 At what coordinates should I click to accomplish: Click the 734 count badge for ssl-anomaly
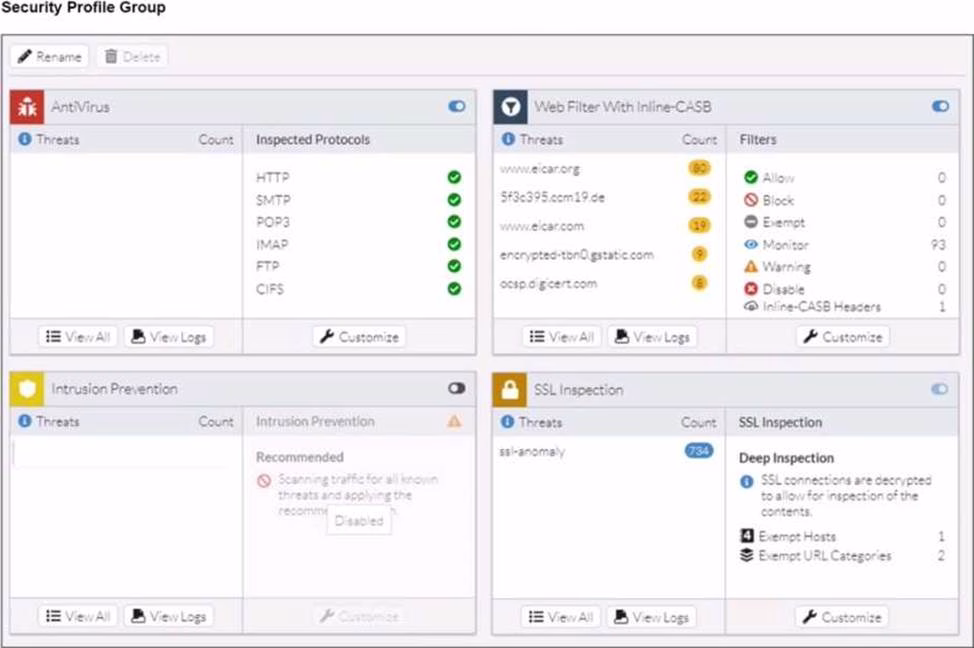[699, 450]
